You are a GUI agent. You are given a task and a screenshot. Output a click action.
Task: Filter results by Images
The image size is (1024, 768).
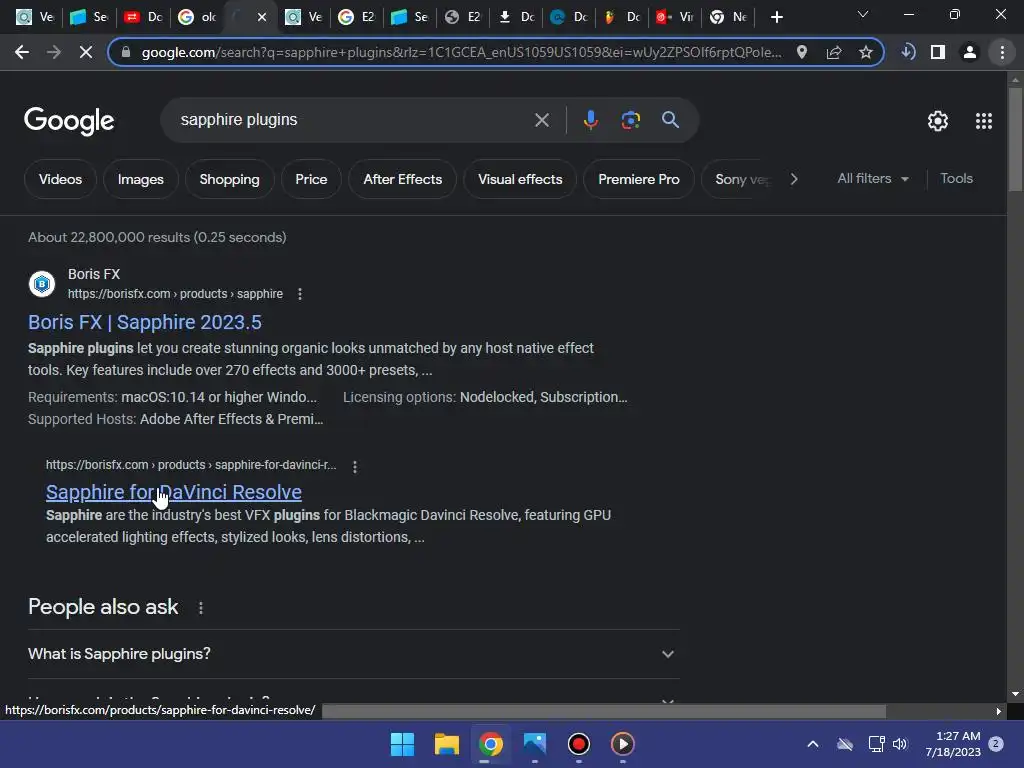(x=140, y=179)
